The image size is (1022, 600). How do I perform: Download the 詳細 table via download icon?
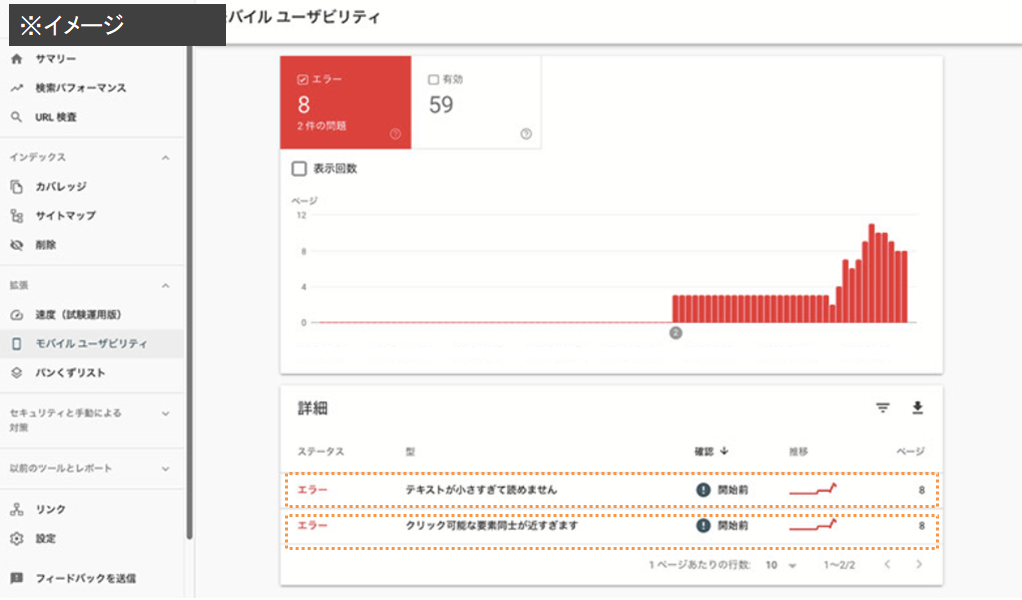(917, 408)
